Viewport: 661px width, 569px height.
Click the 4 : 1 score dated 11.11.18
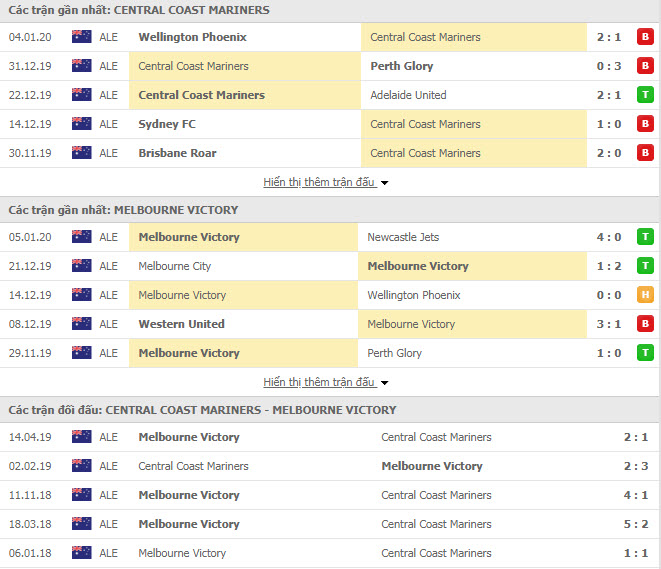(x=636, y=495)
